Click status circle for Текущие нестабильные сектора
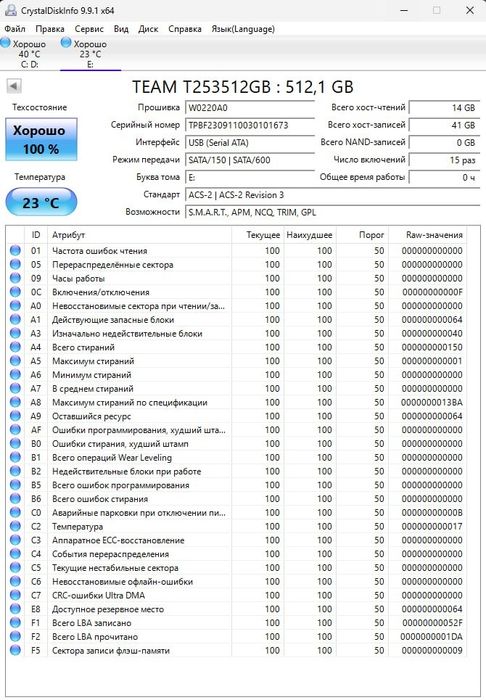Screen dimensions: 486x700 (15, 567)
